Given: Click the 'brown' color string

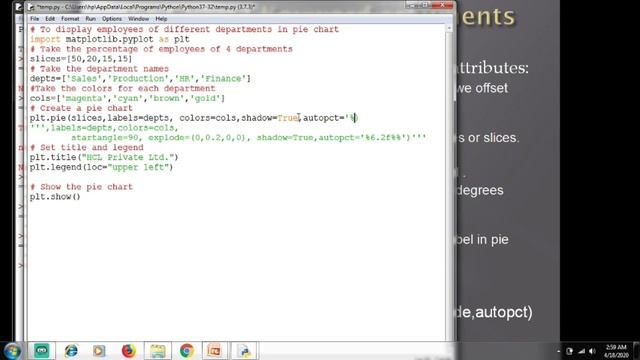Looking at the screenshot, I should [x=167, y=98].
